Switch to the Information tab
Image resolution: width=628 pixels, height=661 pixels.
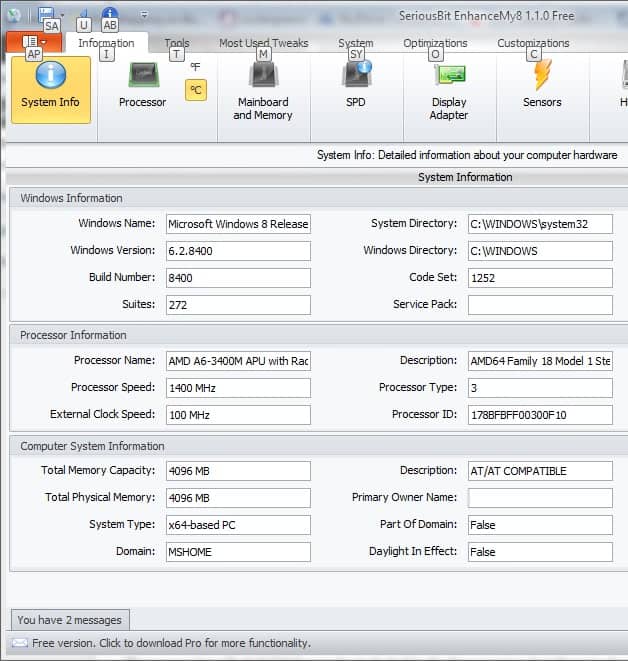(106, 43)
